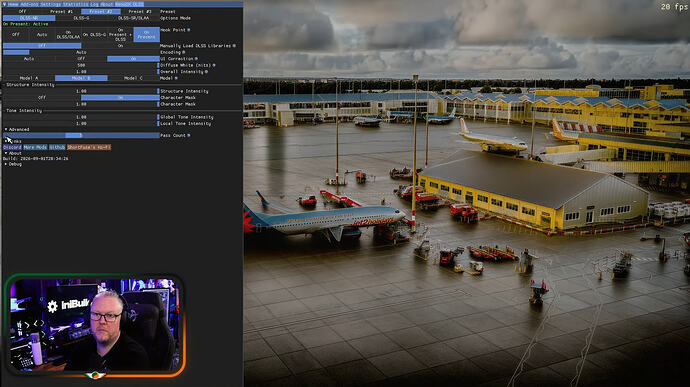Image resolution: width=690 pixels, height=387 pixels.
Task: Click the streamer webcam overlay
Action: point(95,326)
